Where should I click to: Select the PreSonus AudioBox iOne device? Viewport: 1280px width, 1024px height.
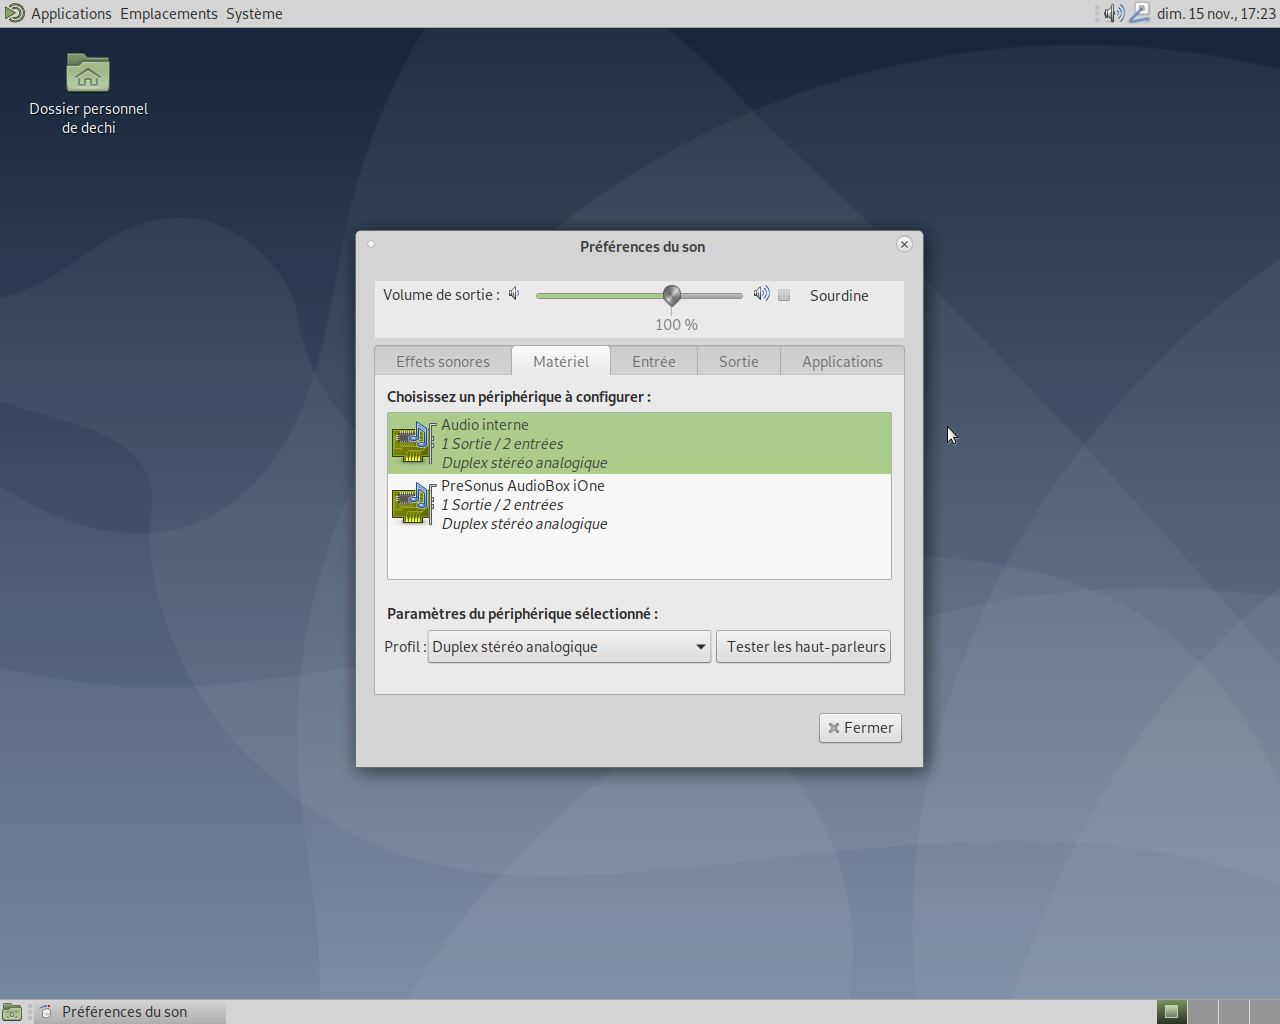click(x=639, y=504)
